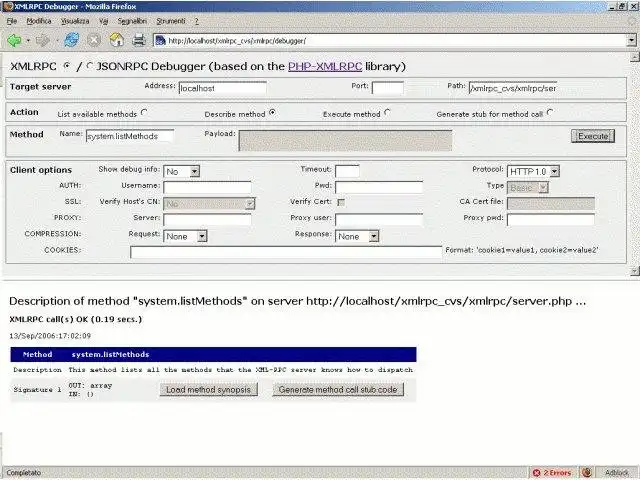640x480 pixels.
Task: Open the Strumenti menu
Action: coord(171,21)
